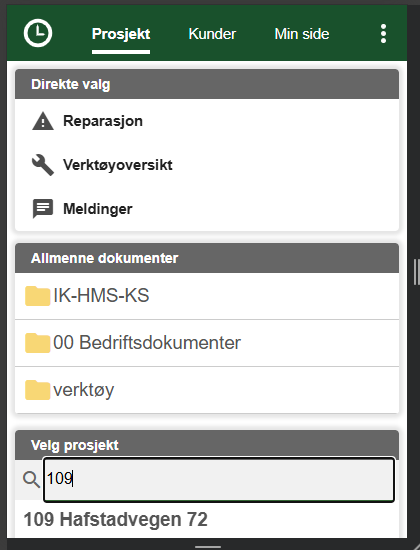Viewport: 420px width, 550px height.
Task: Open the three-dot overflow menu
Action: [384, 34]
